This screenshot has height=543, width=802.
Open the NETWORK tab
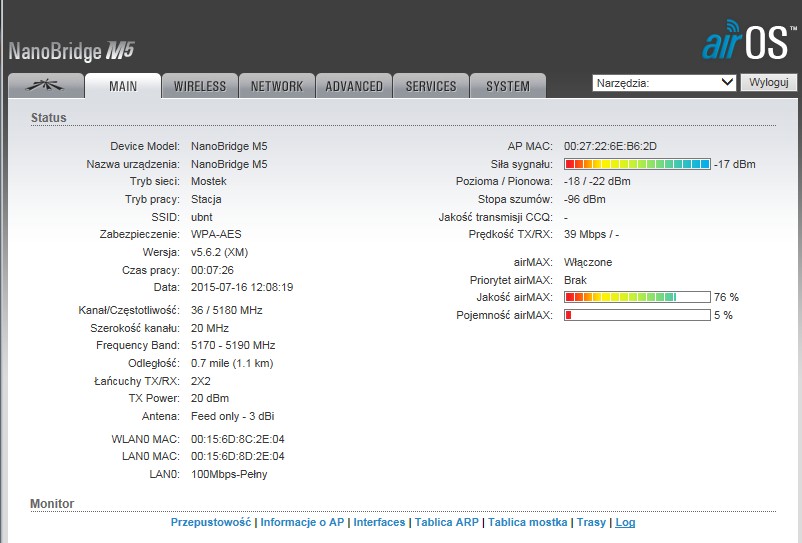click(x=277, y=86)
